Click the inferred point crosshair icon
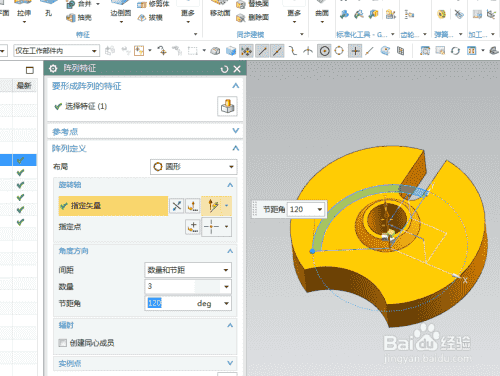The image size is (500, 376). [212, 227]
